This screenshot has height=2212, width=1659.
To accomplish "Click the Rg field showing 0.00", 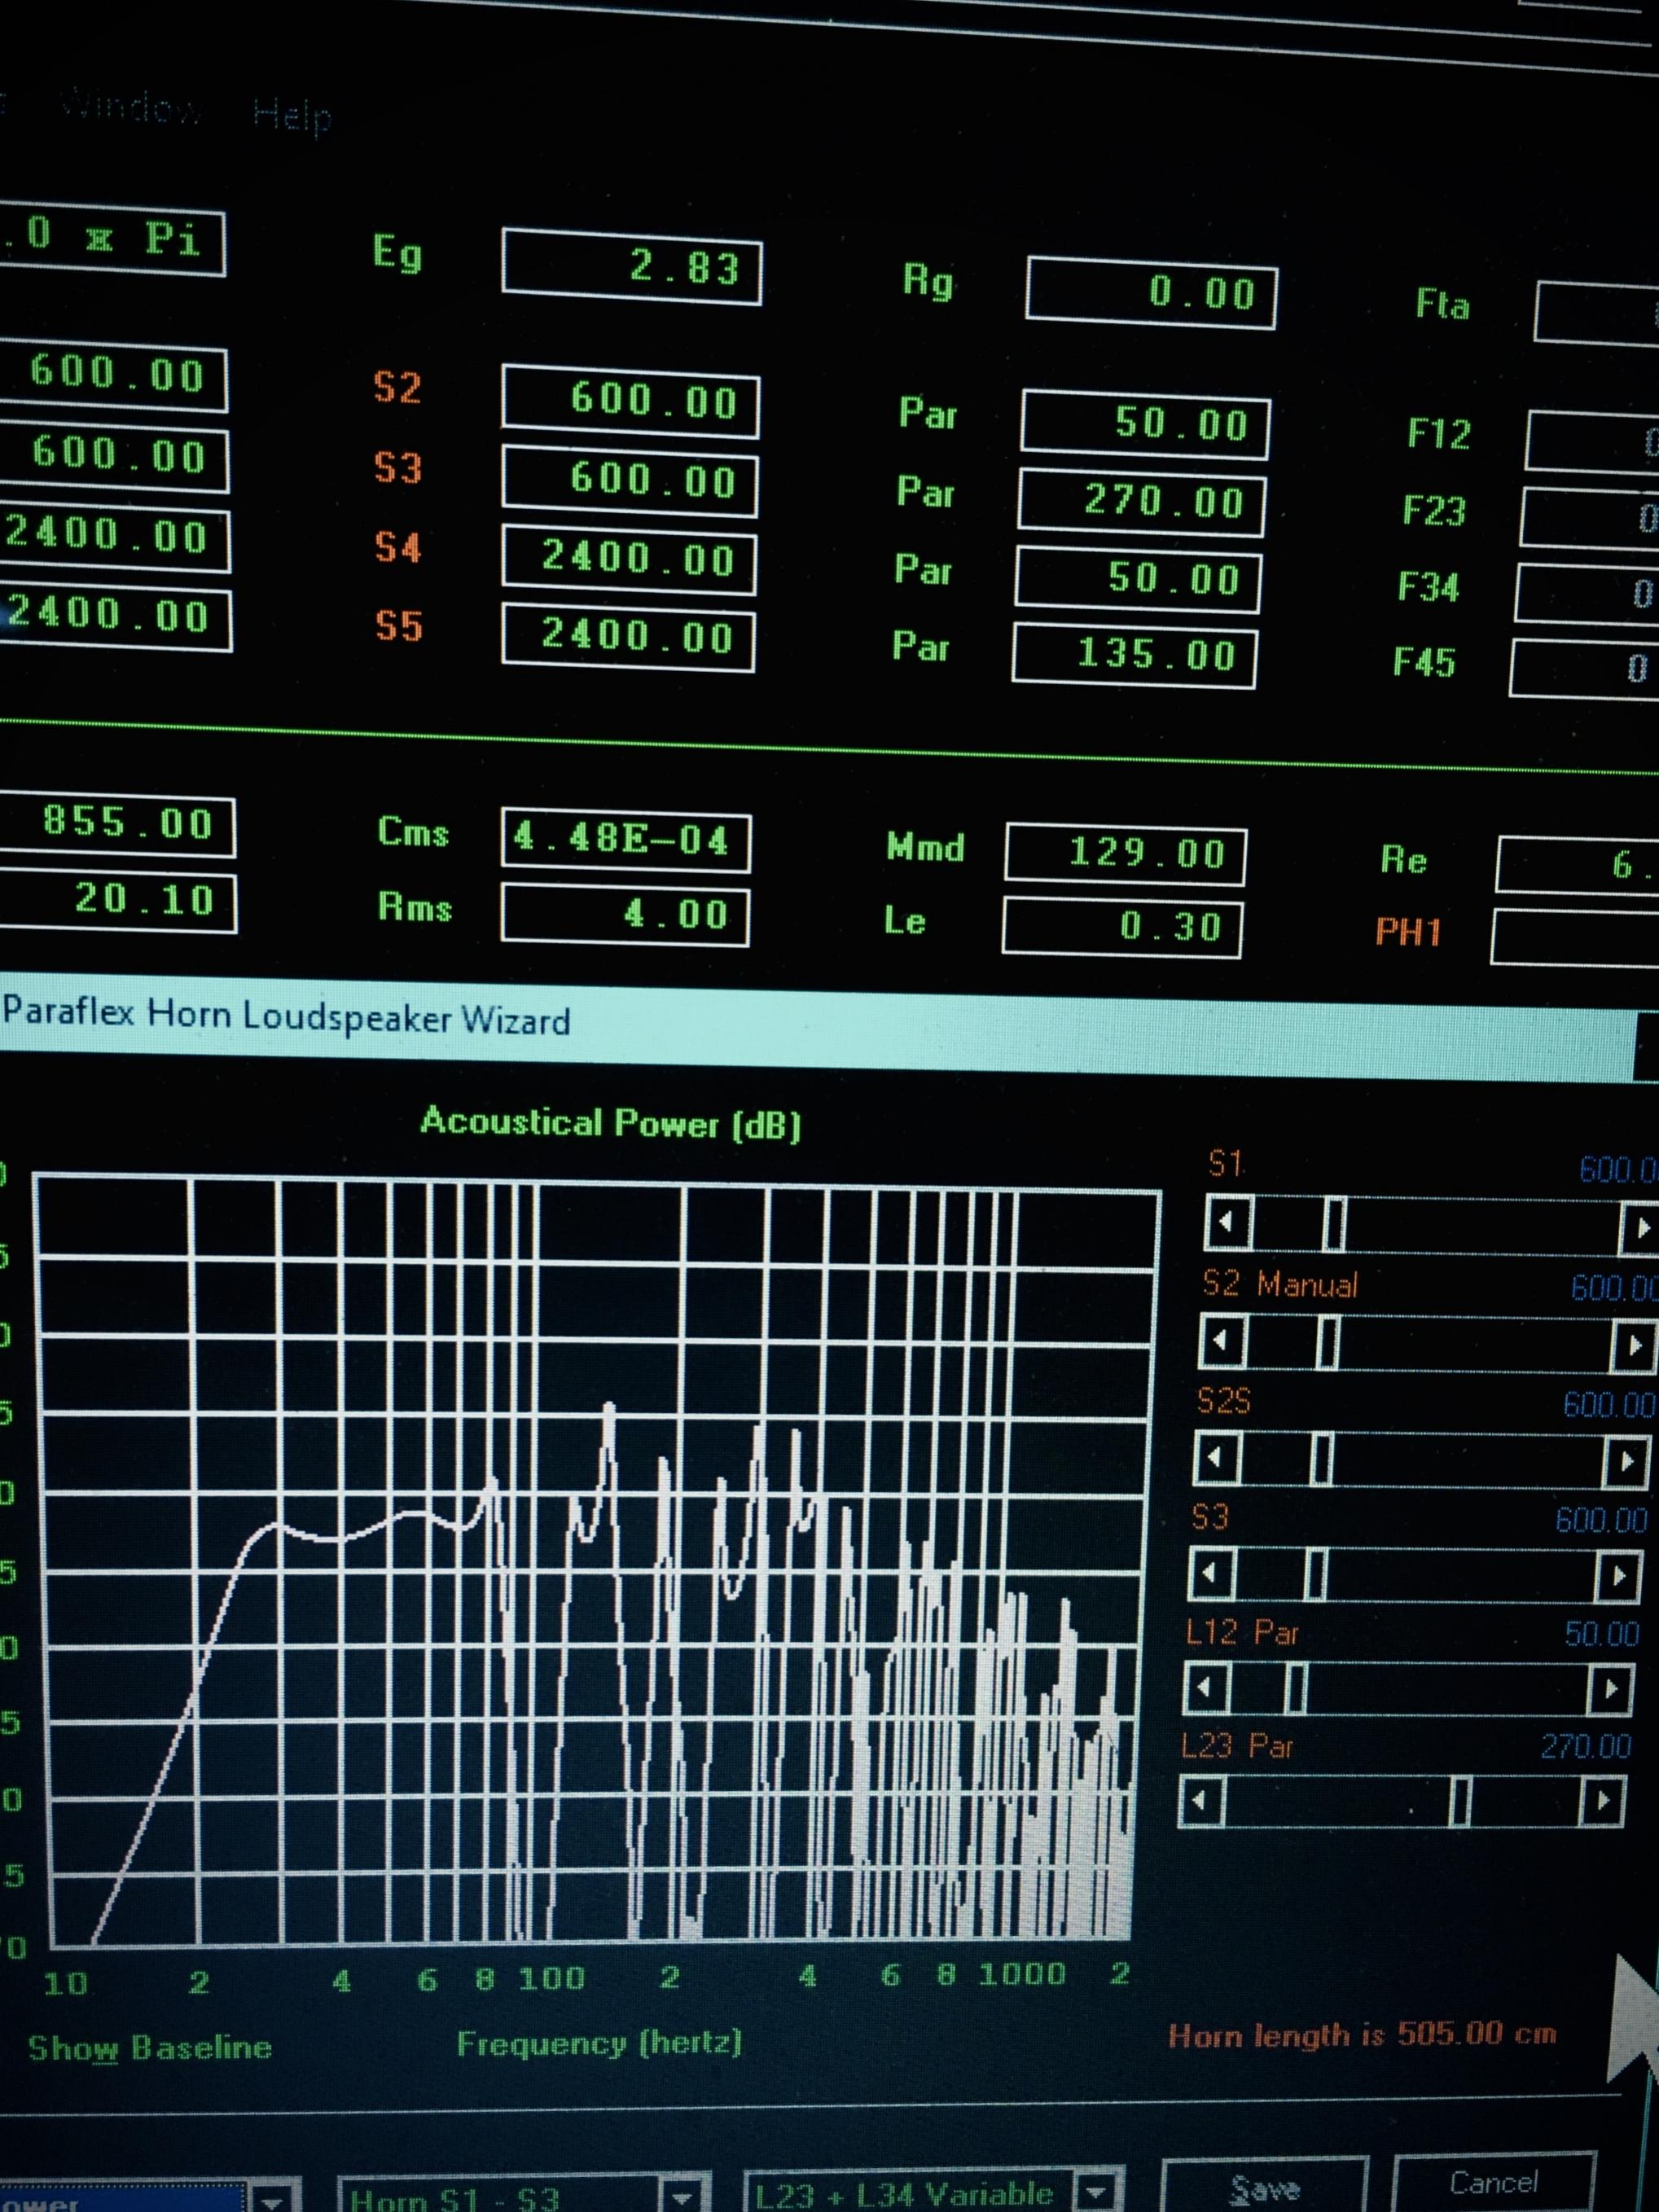I will click(1151, 292).
